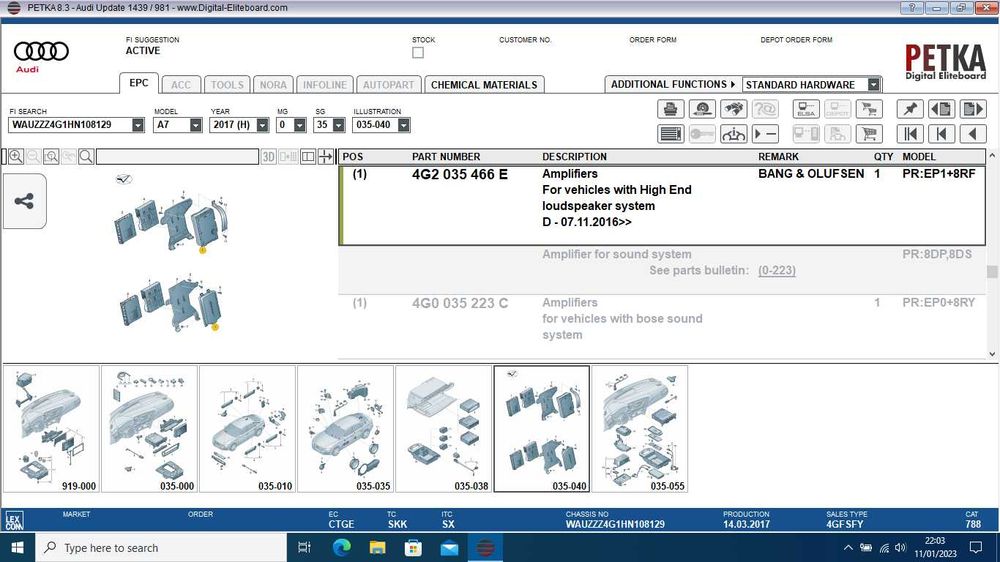Toggle the split panel layout icon
Screen dimensions: 1000x562
click(307, 156)
